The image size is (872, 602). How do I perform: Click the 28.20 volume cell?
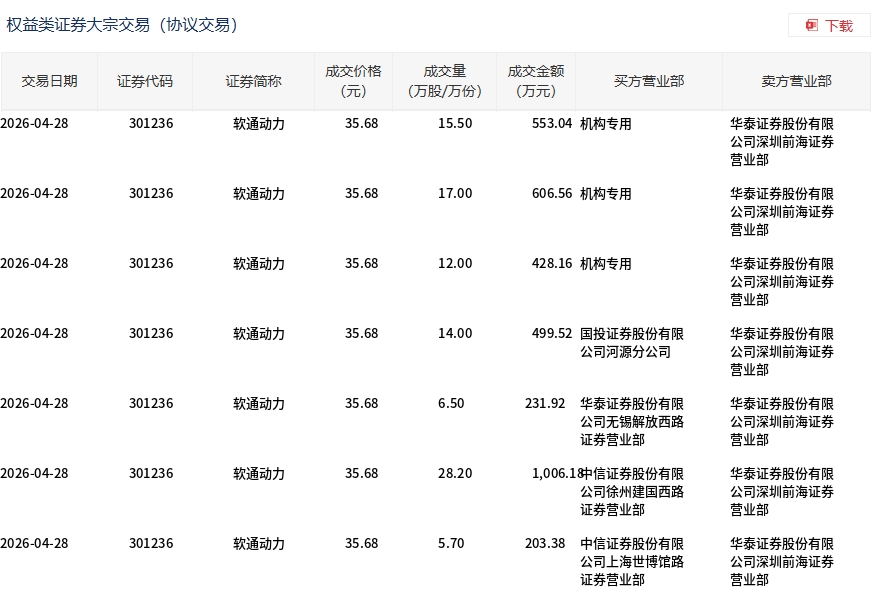[455, 473]
